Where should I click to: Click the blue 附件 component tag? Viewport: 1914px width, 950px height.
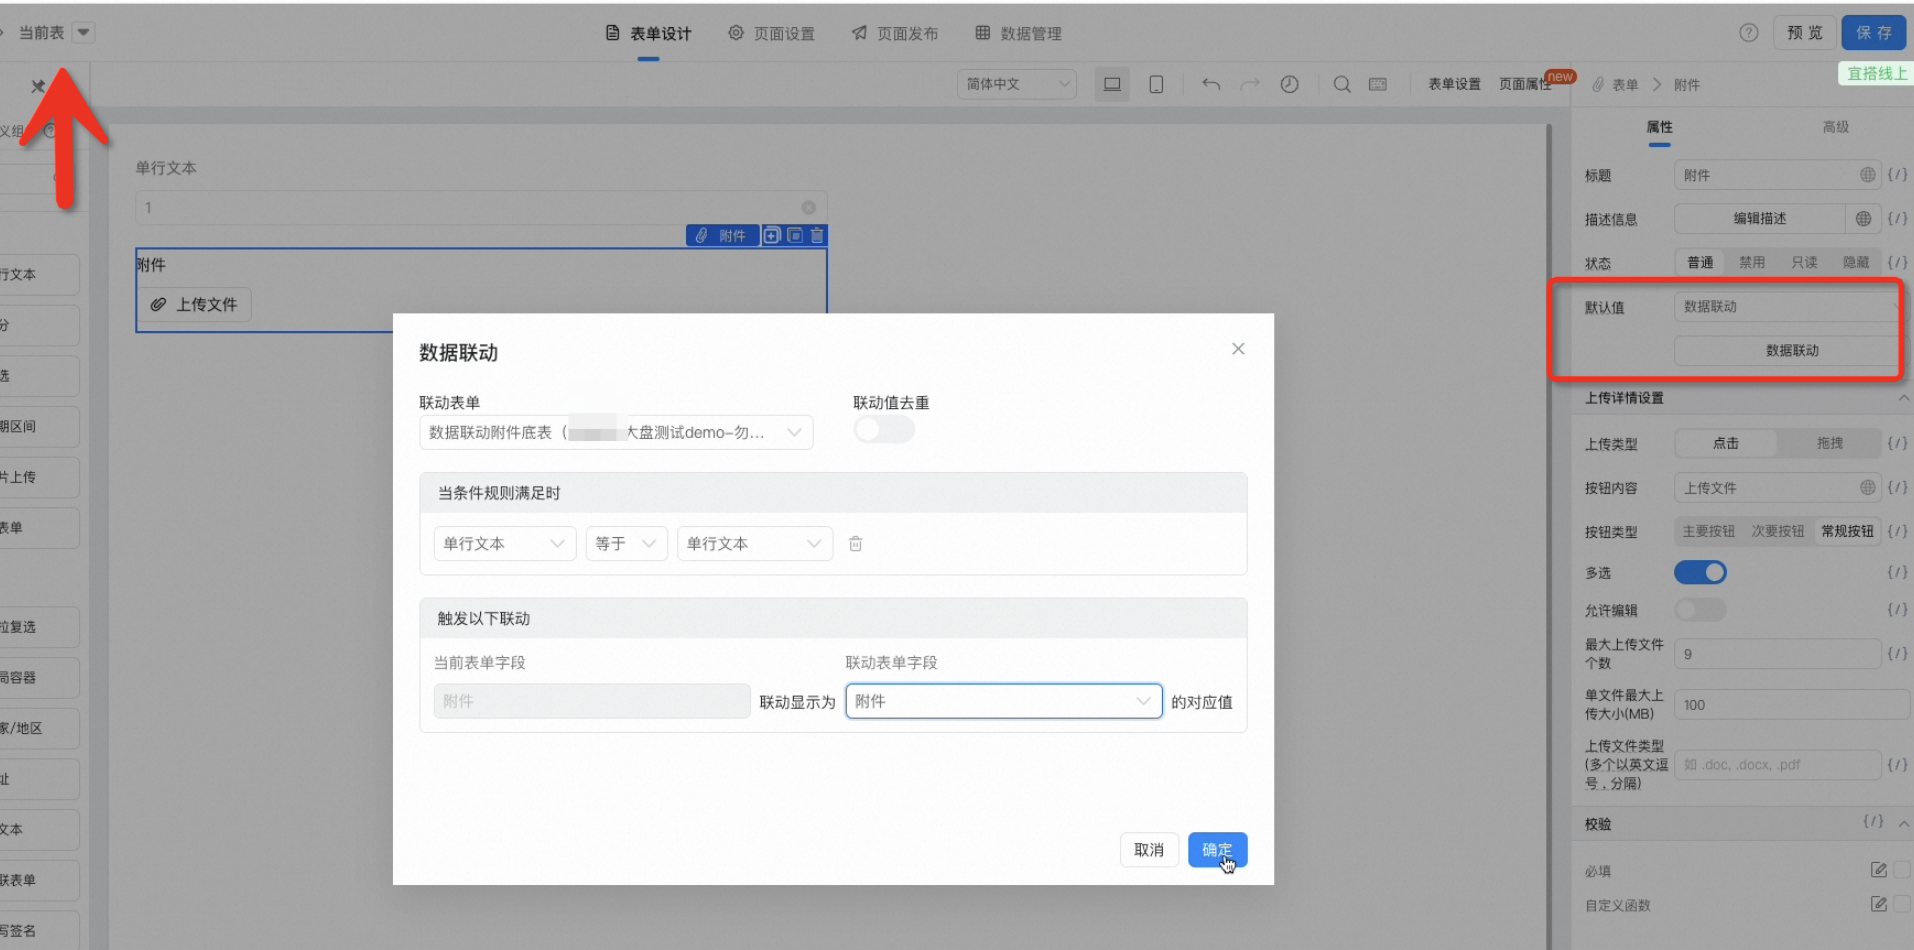(x=722, y=236)
